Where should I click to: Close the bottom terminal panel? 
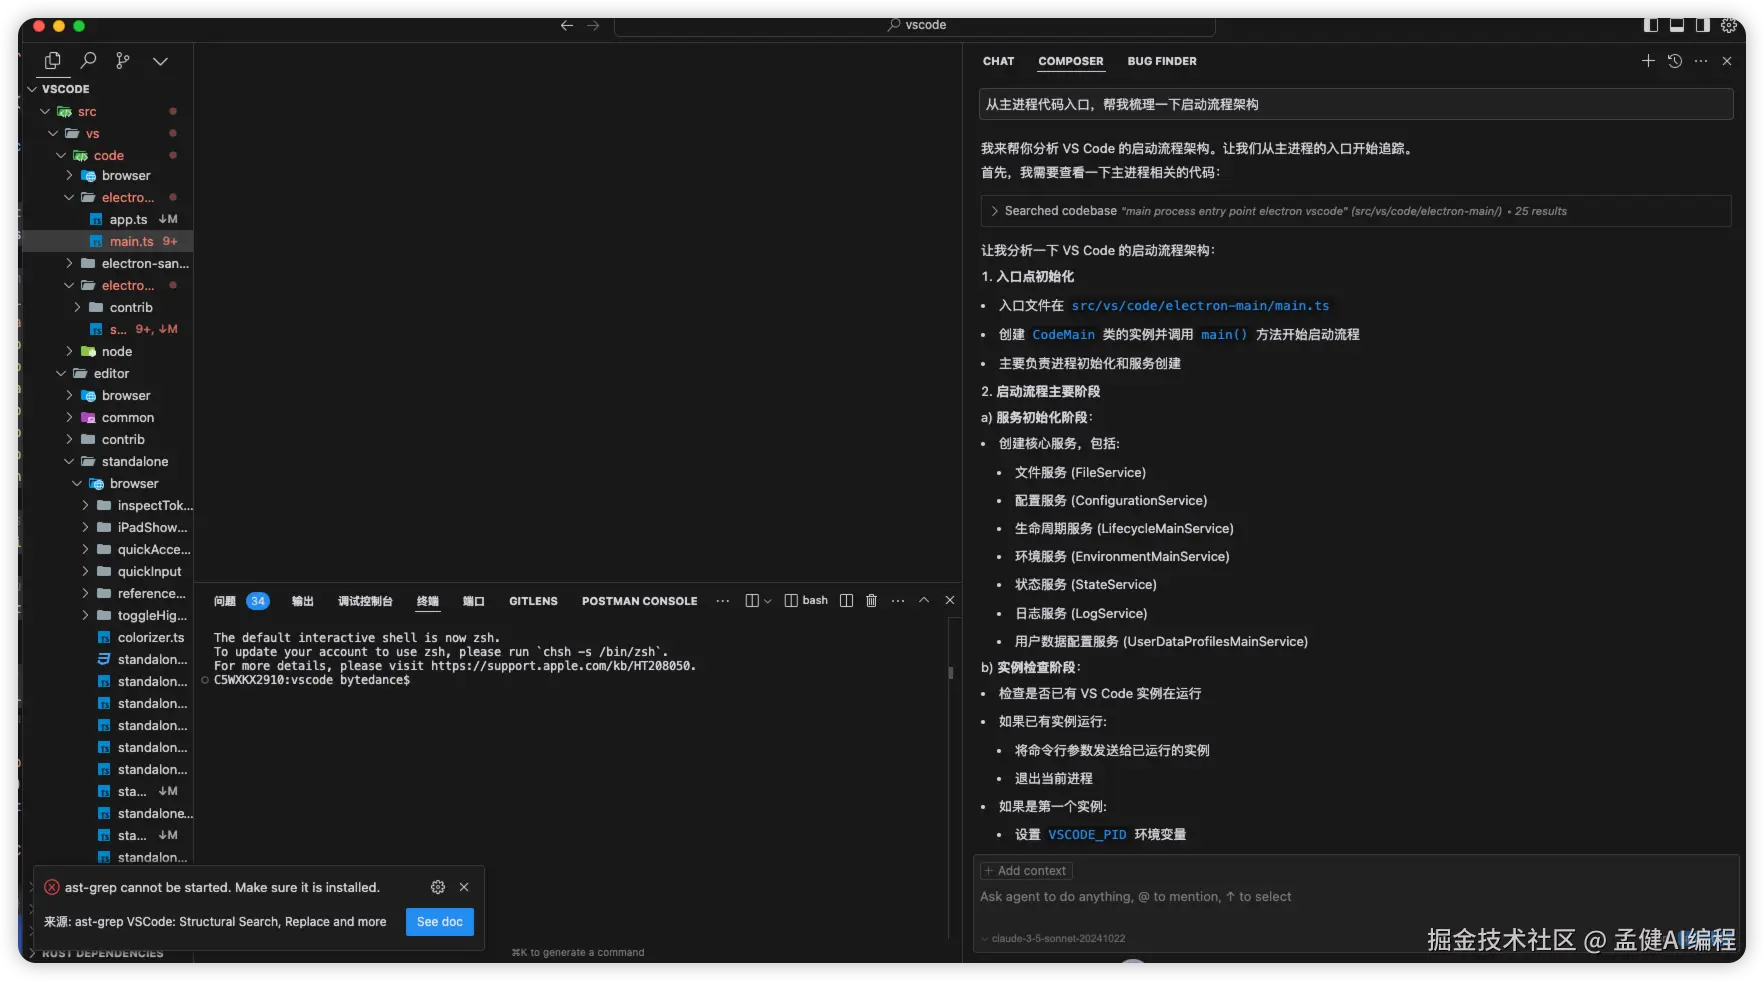point(950,601)
